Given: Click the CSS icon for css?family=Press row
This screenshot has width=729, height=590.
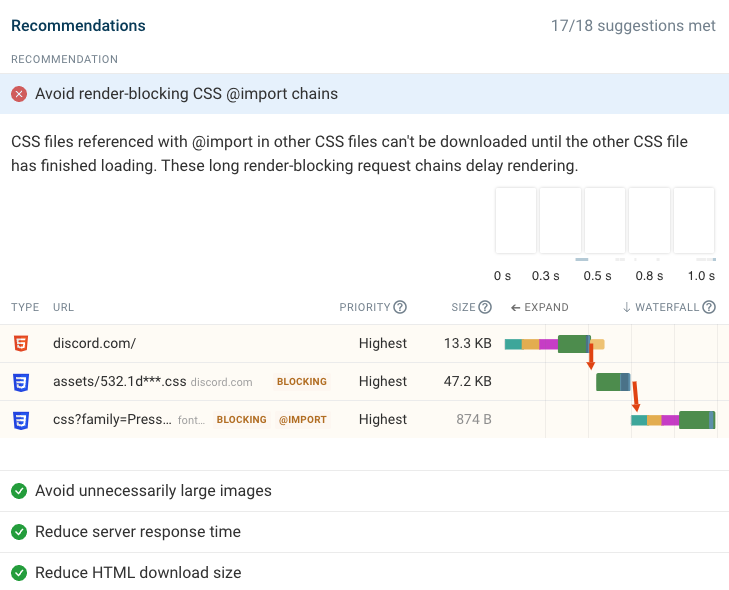Looking at the screenshot, I should (21, 420).
